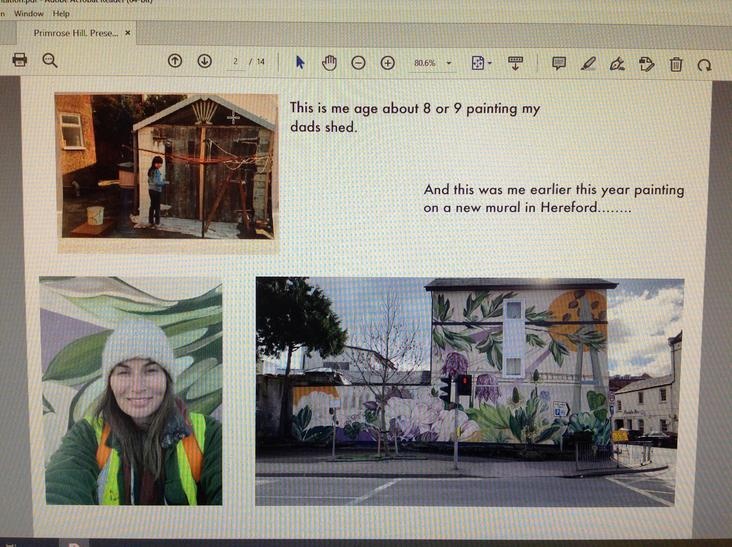Go to next page with down arrow
The width and height of the screenshot is (732, 547).
204,62
